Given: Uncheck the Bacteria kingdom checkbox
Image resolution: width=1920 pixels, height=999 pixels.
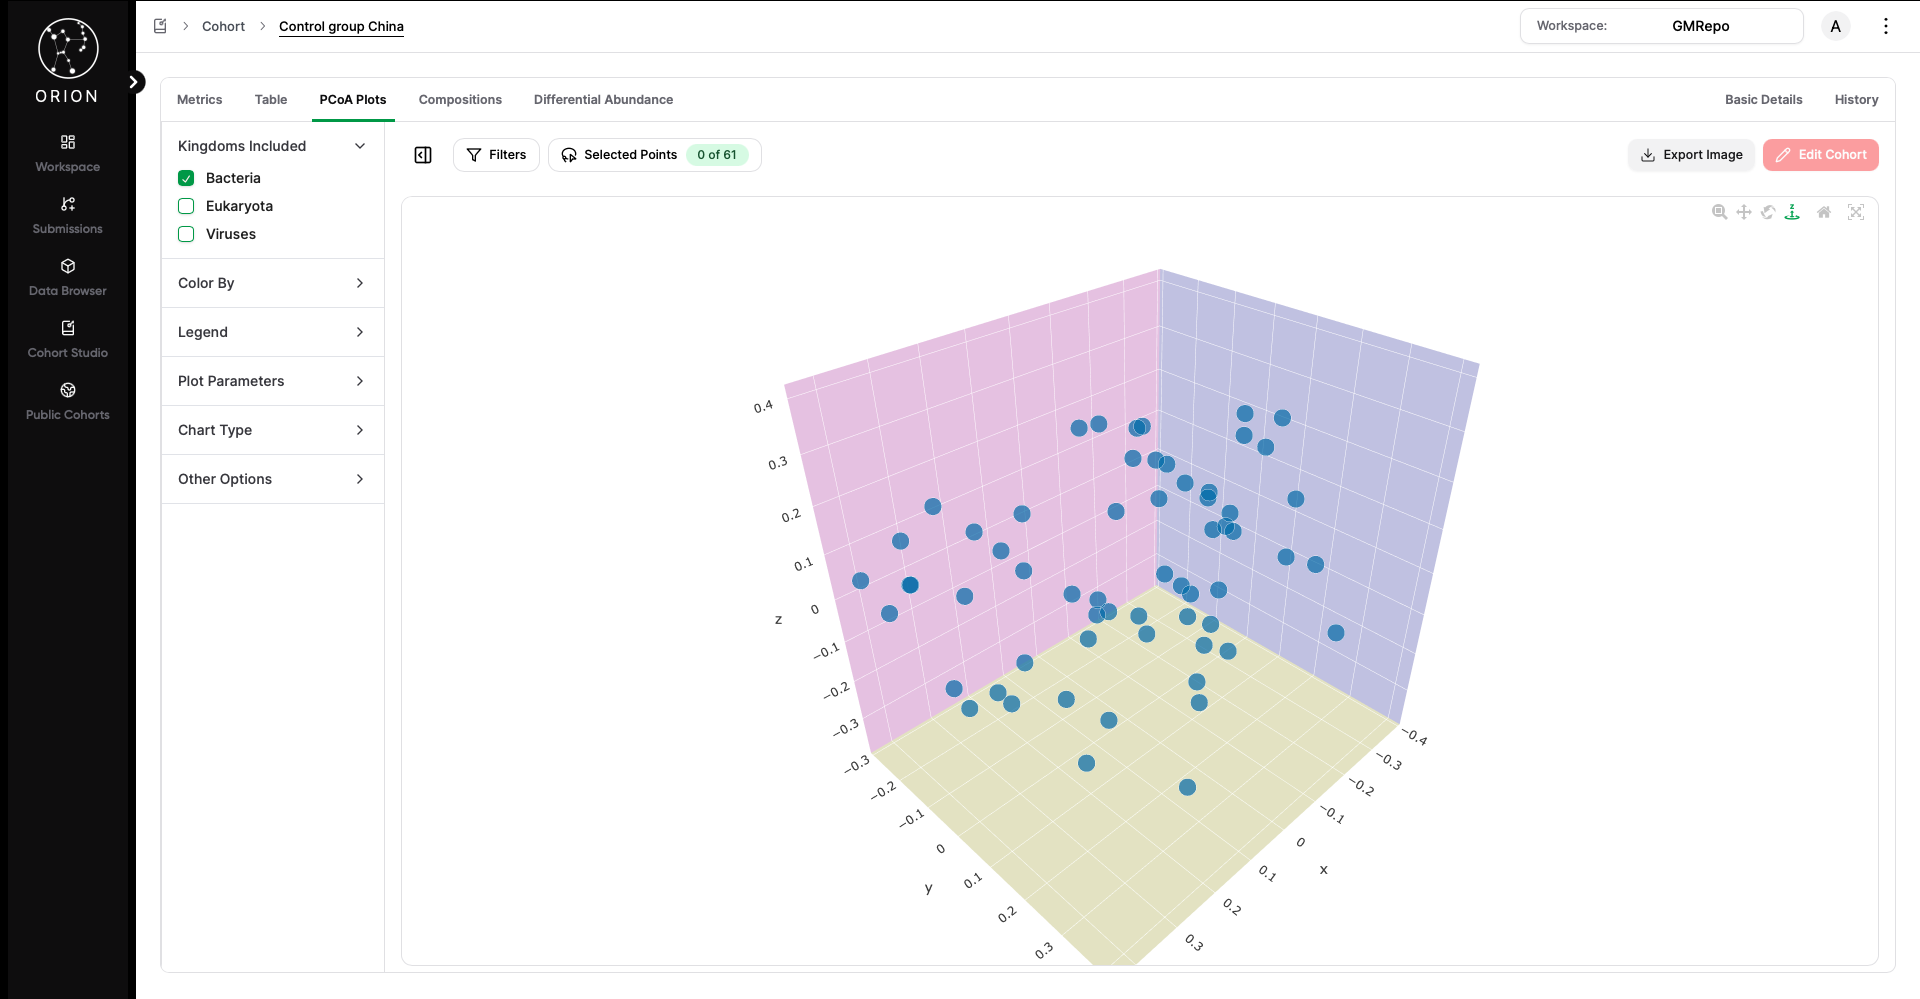Looking at the screenshot, I should point(186,178).
